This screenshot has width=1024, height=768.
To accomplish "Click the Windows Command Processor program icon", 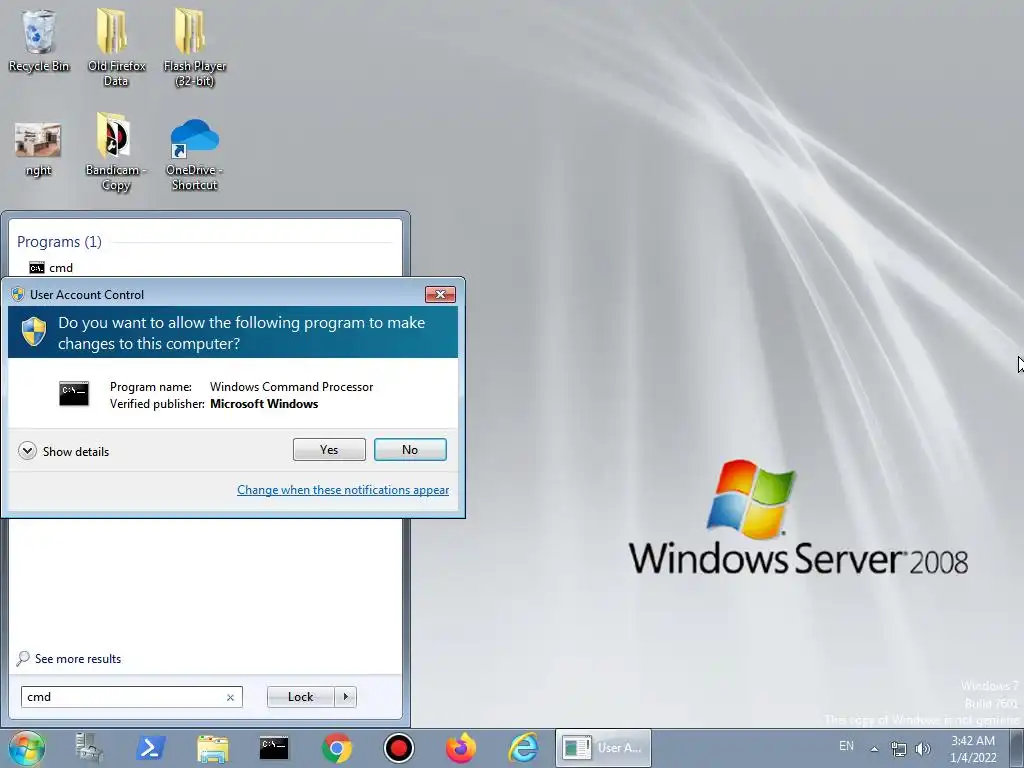I will point(74,394).
